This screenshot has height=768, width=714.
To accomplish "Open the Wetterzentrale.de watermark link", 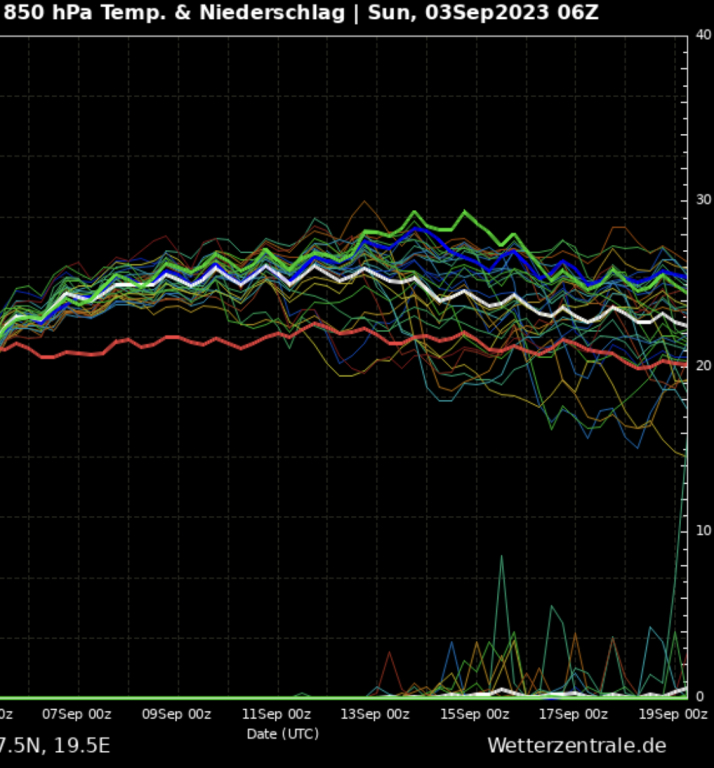I will 576,745.
